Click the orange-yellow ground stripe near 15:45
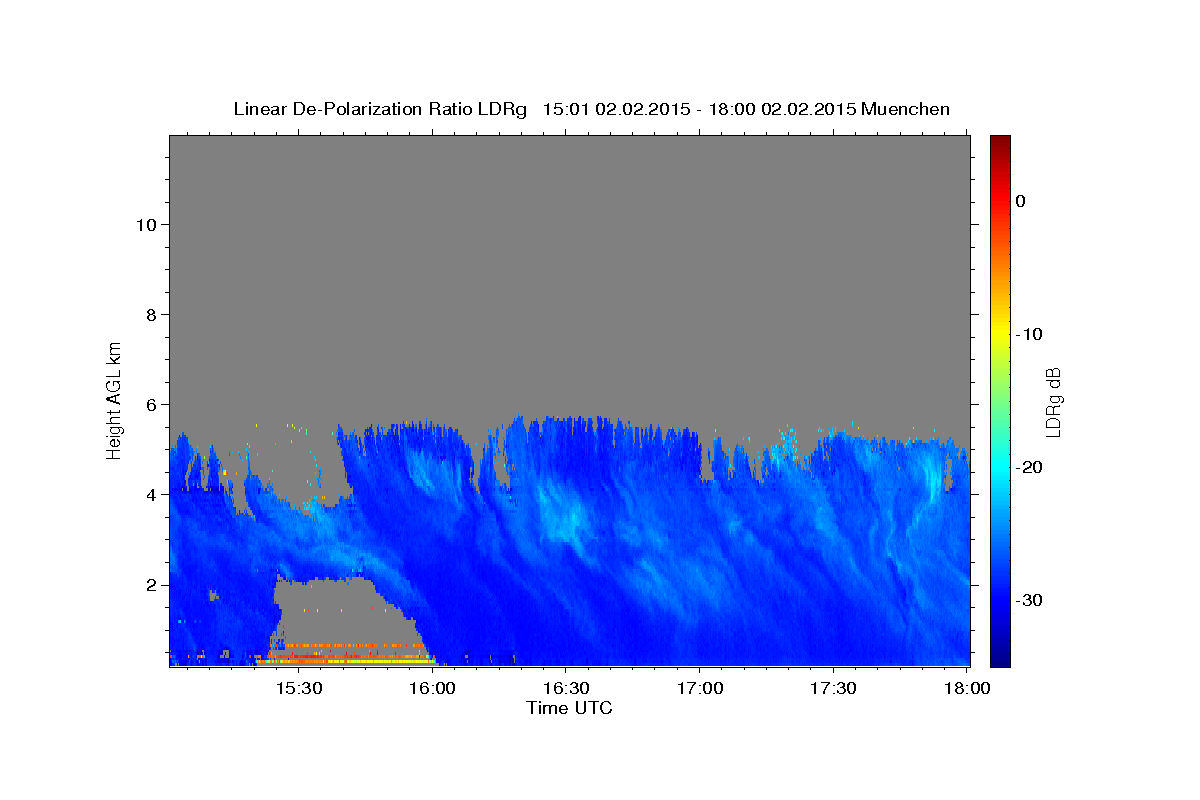The width and height of the screenshot is (1200, 800). point(346,661)
